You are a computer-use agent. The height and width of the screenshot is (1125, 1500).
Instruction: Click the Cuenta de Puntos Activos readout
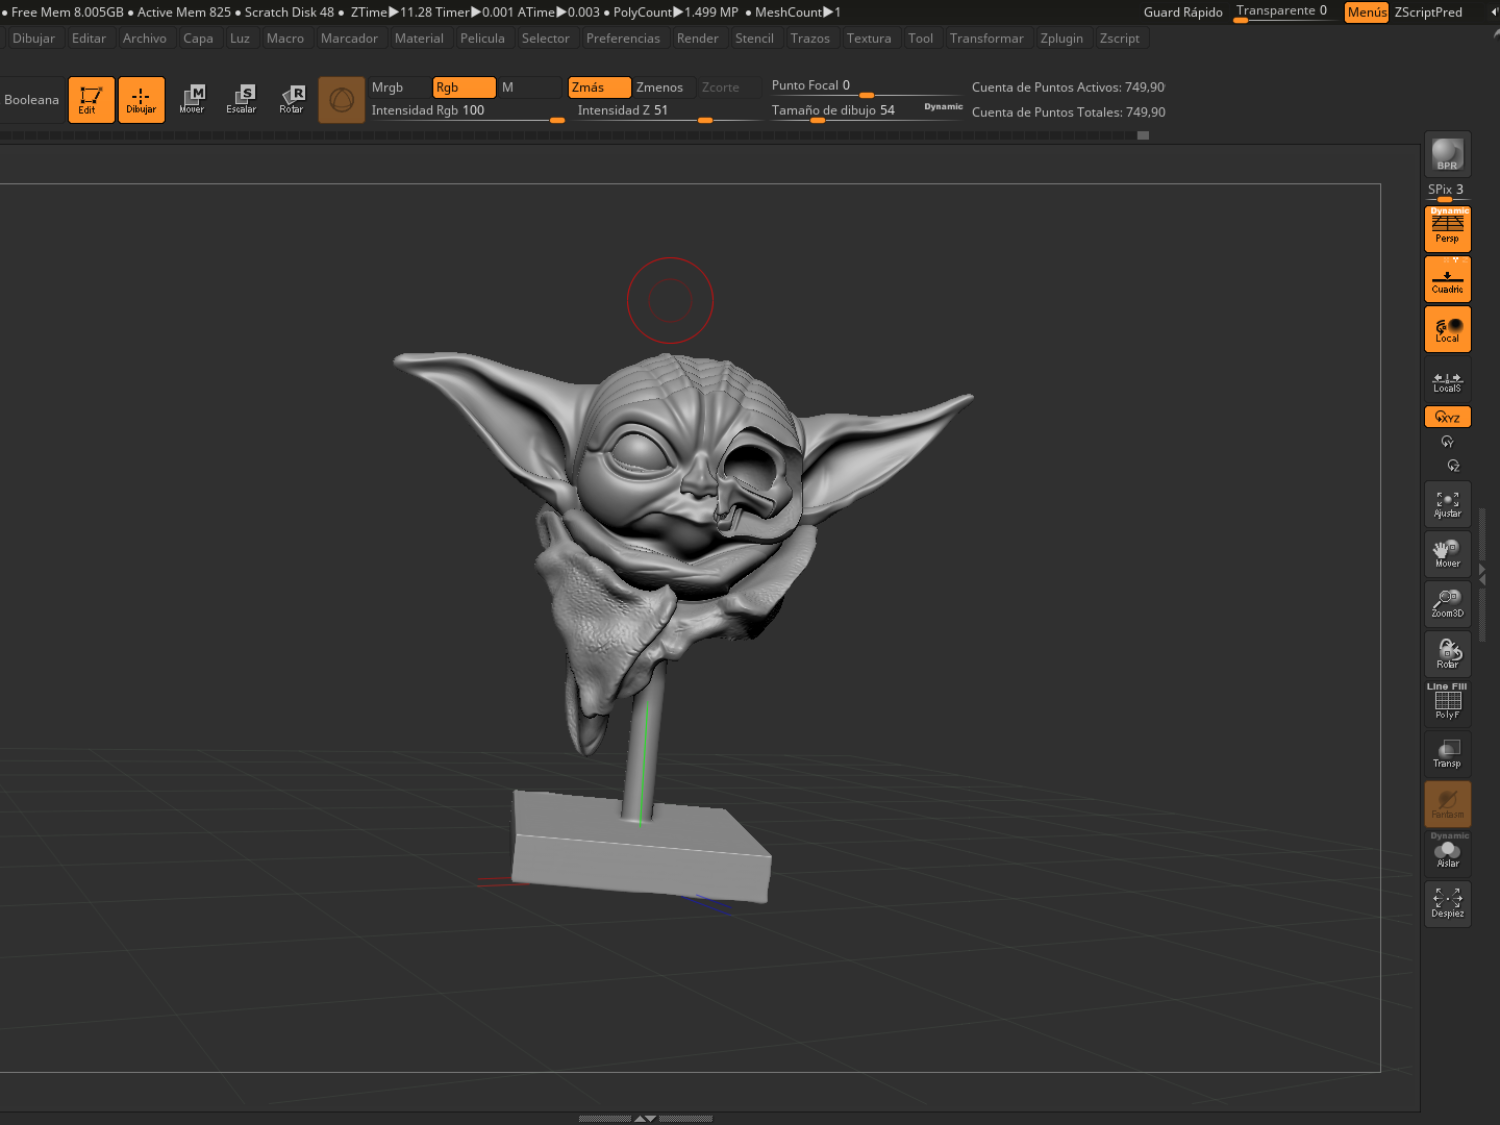[x=1068, y=87]
